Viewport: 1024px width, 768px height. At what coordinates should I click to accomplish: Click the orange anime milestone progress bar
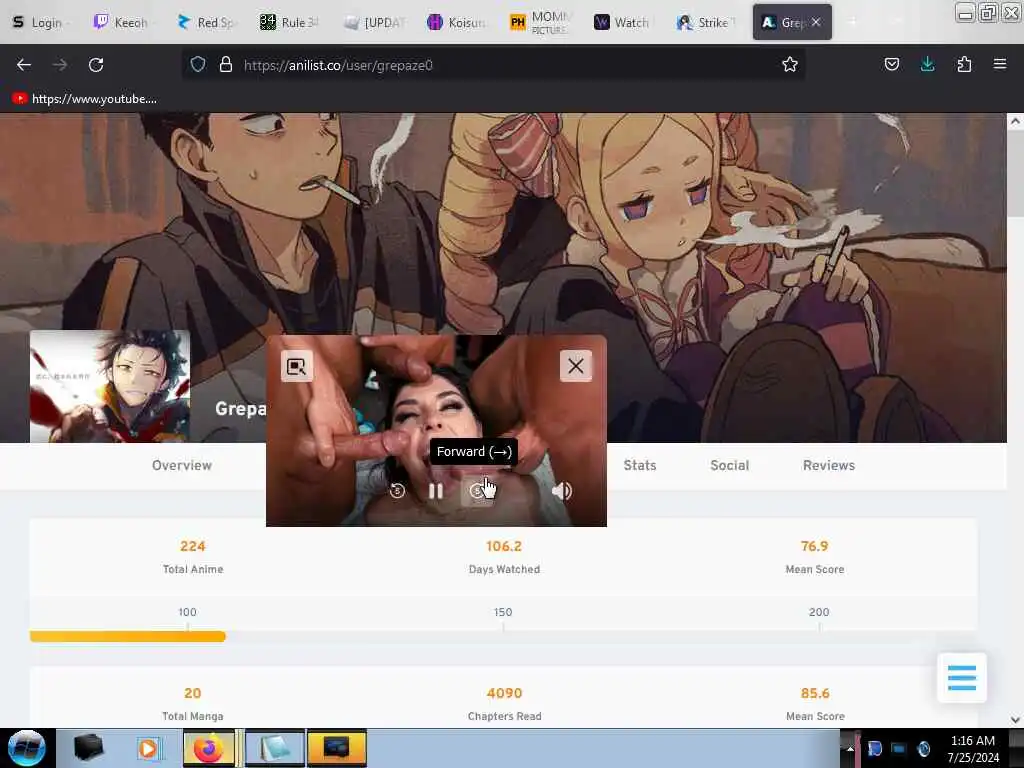pyautogui.click(x=127, y=636)
